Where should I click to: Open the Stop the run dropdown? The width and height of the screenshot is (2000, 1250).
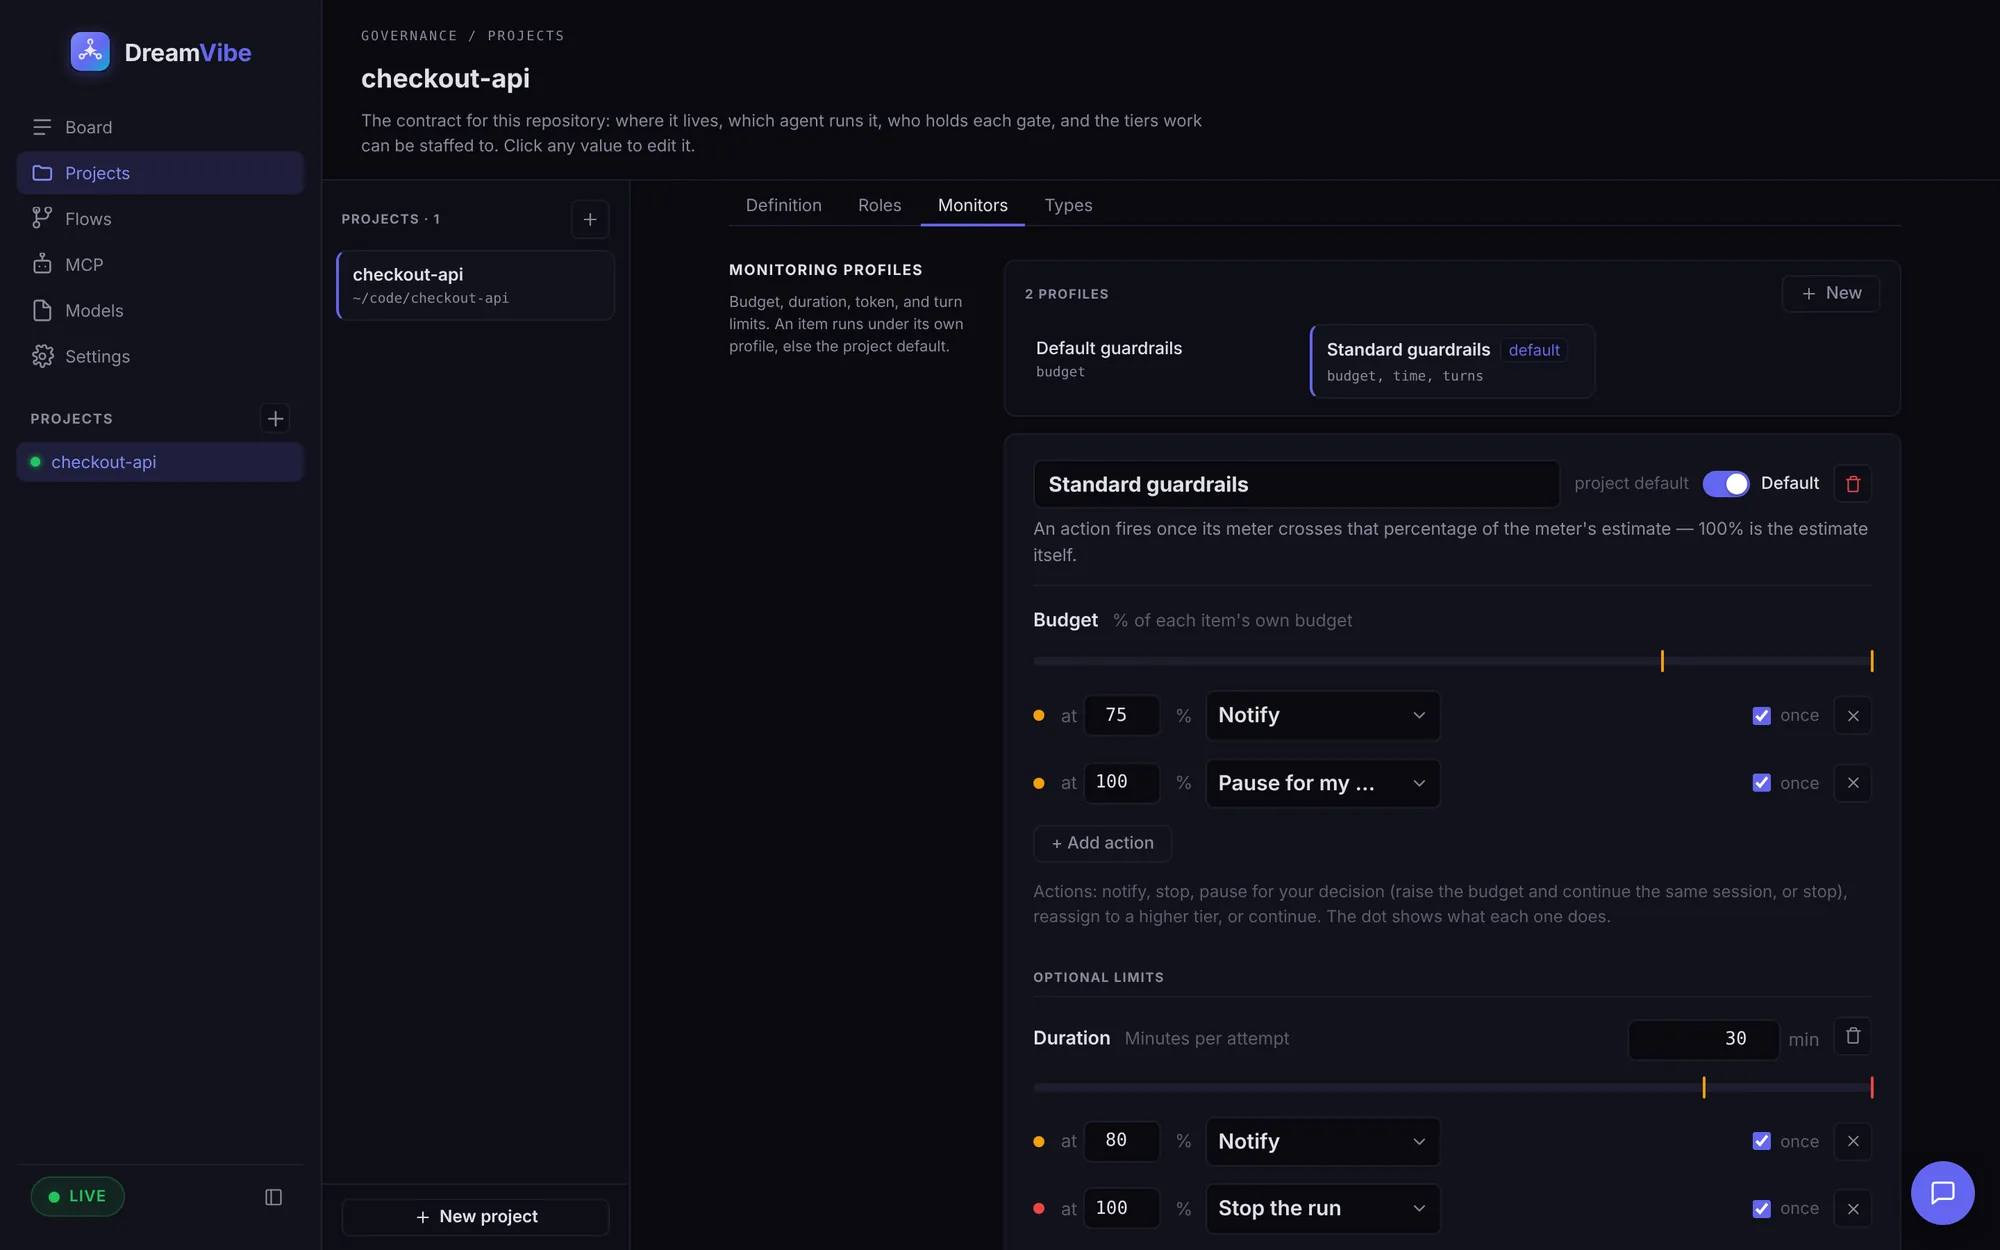click(1322, 1208)
